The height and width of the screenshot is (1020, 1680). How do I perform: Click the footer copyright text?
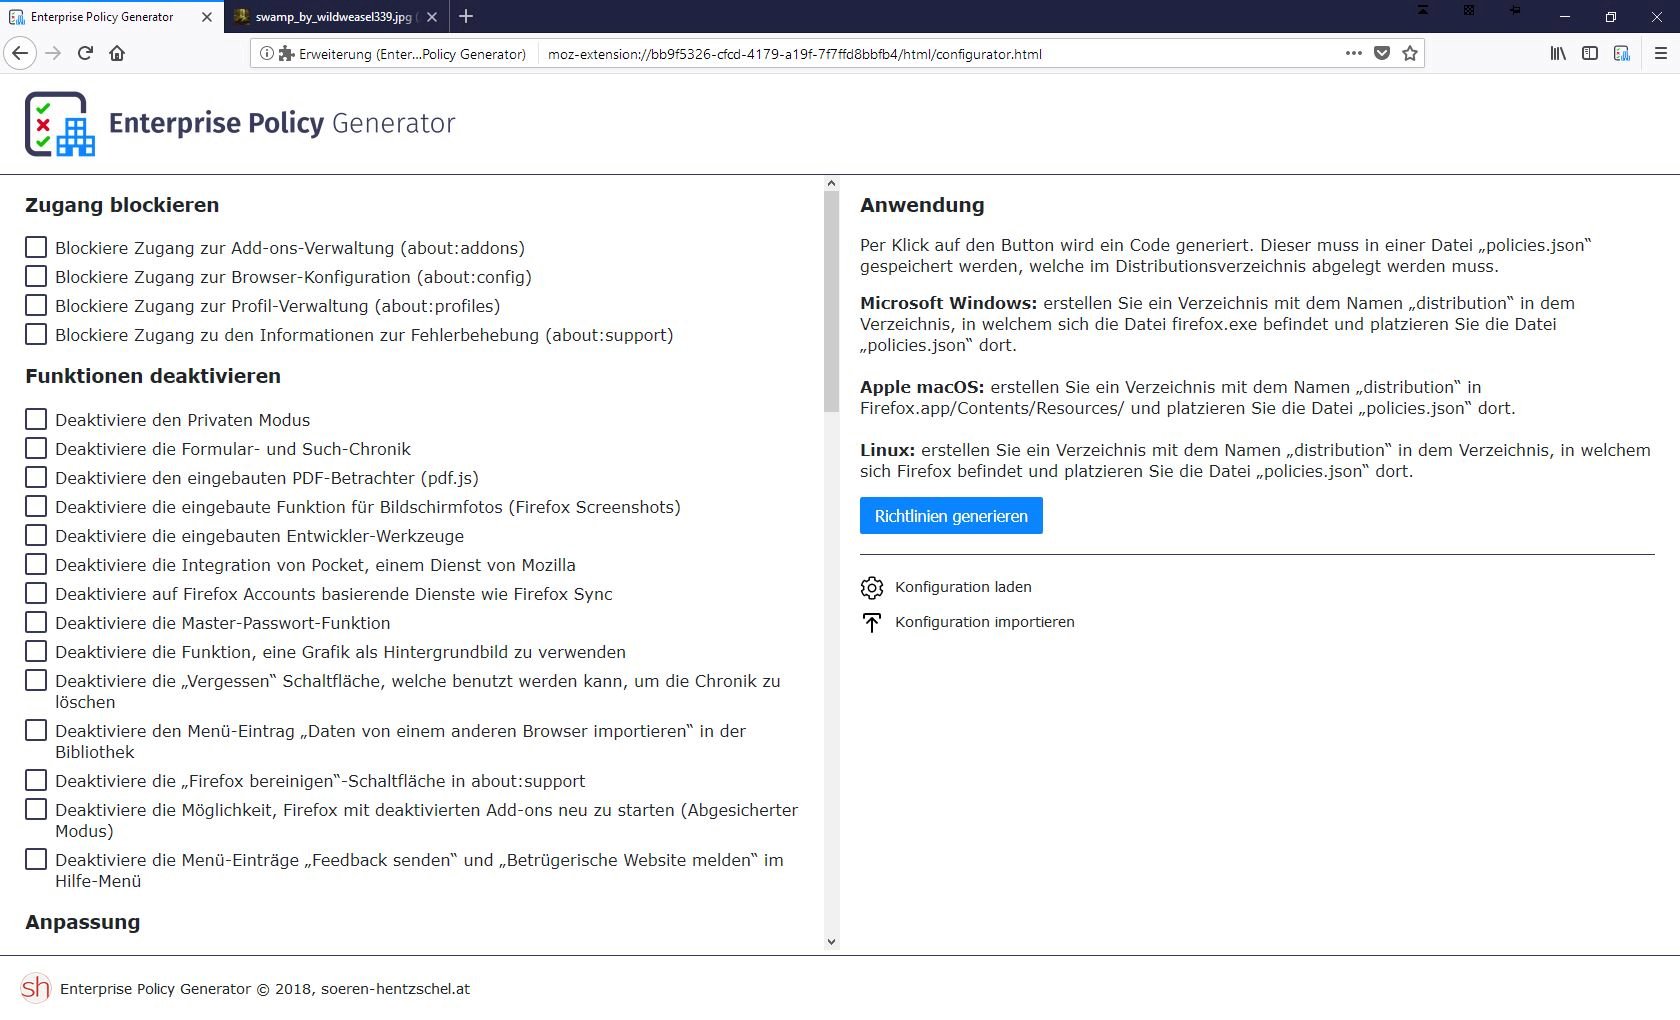265,989
